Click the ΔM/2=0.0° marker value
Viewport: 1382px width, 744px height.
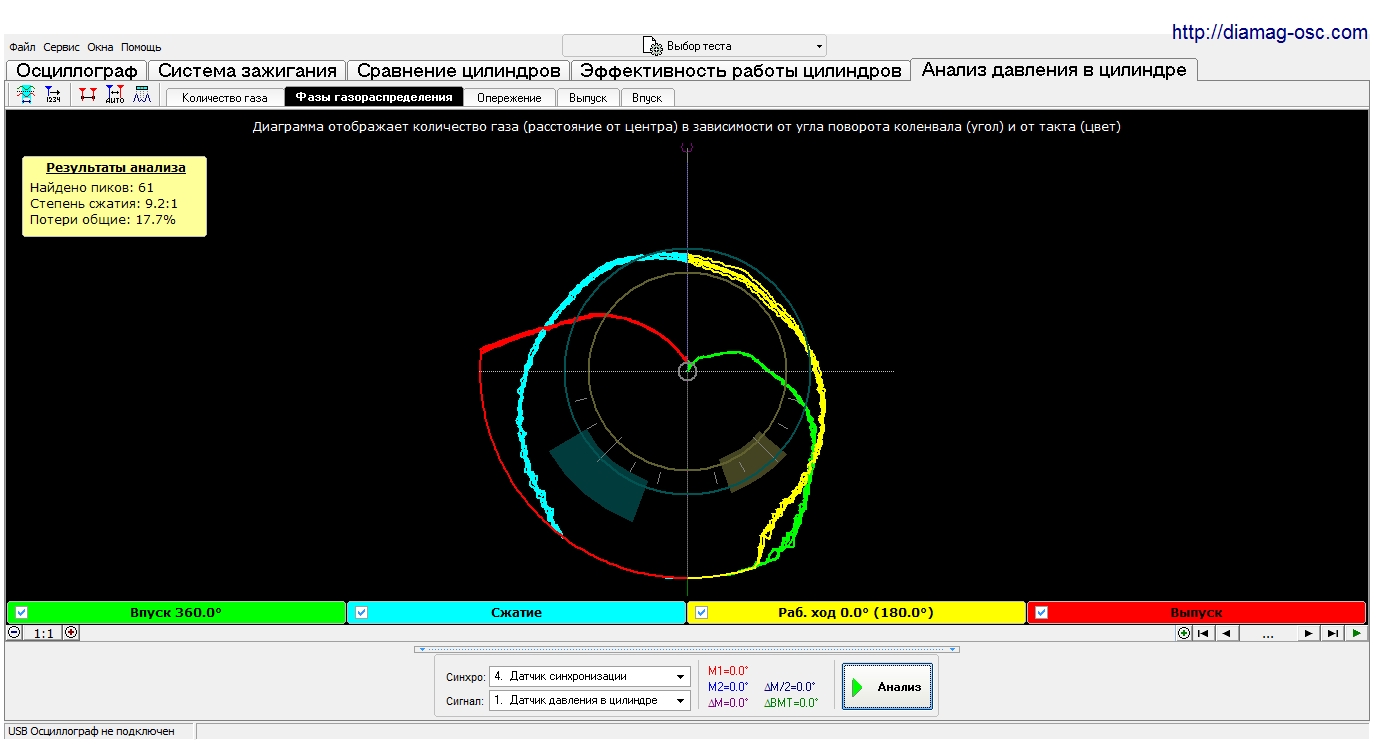[x=790, y=687]
